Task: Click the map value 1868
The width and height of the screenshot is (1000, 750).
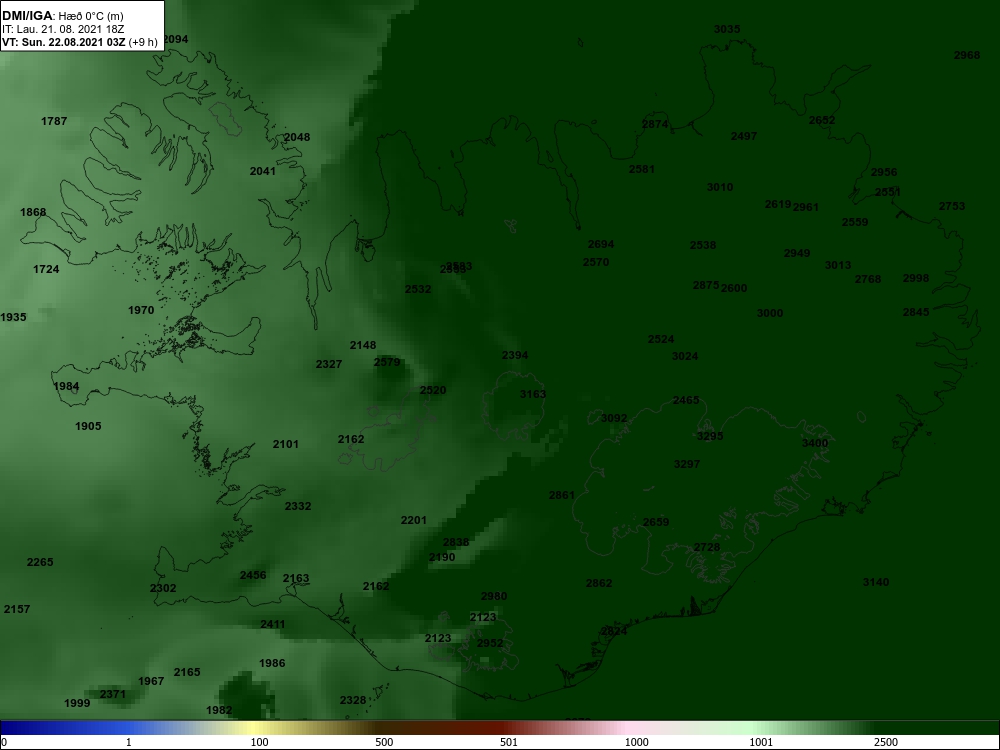Action: 33,212
